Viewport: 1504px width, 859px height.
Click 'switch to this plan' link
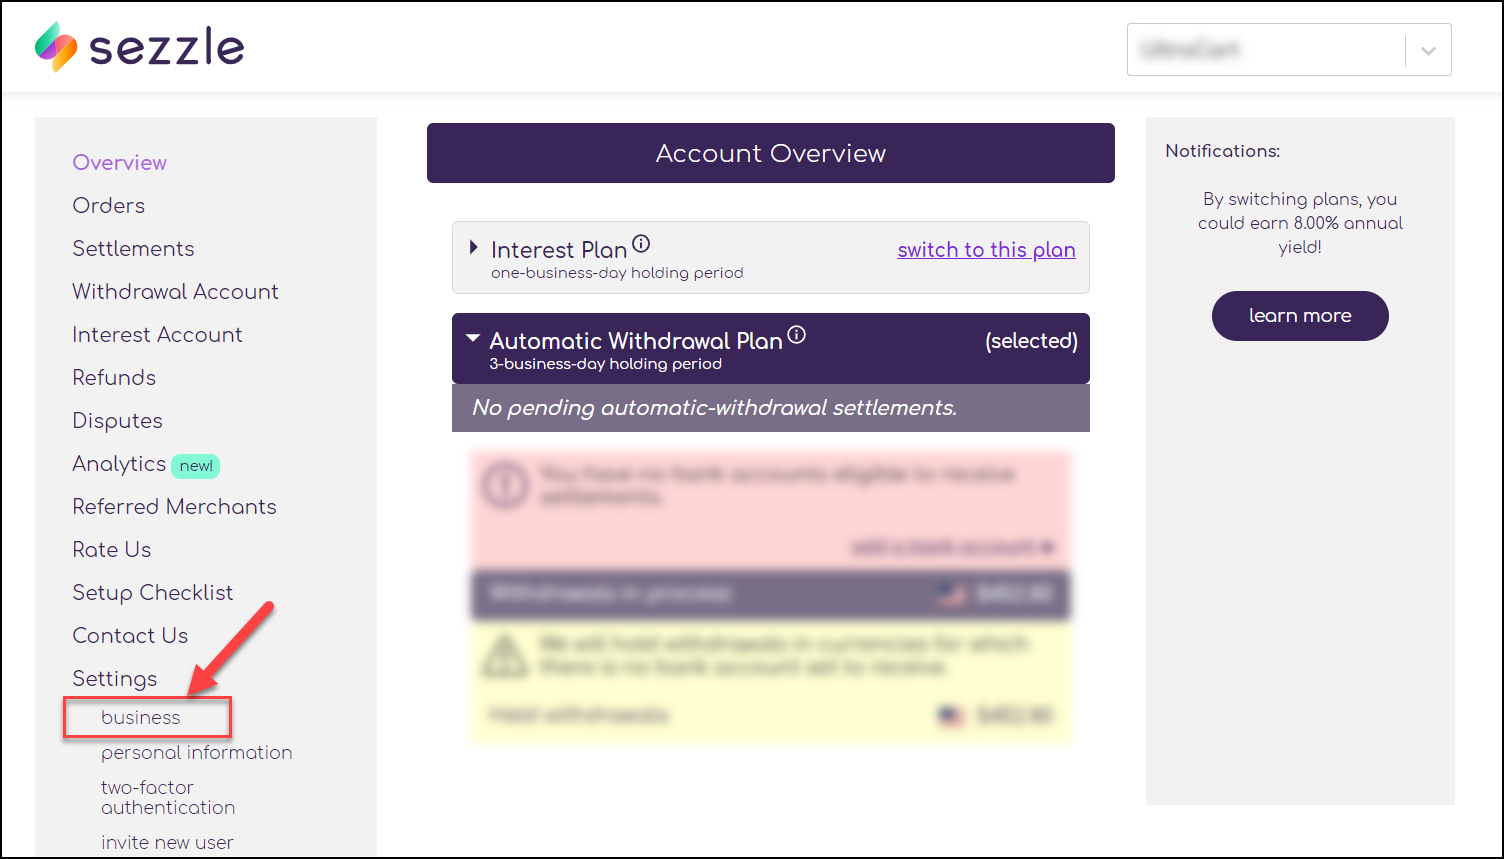[x=986, y=250]
